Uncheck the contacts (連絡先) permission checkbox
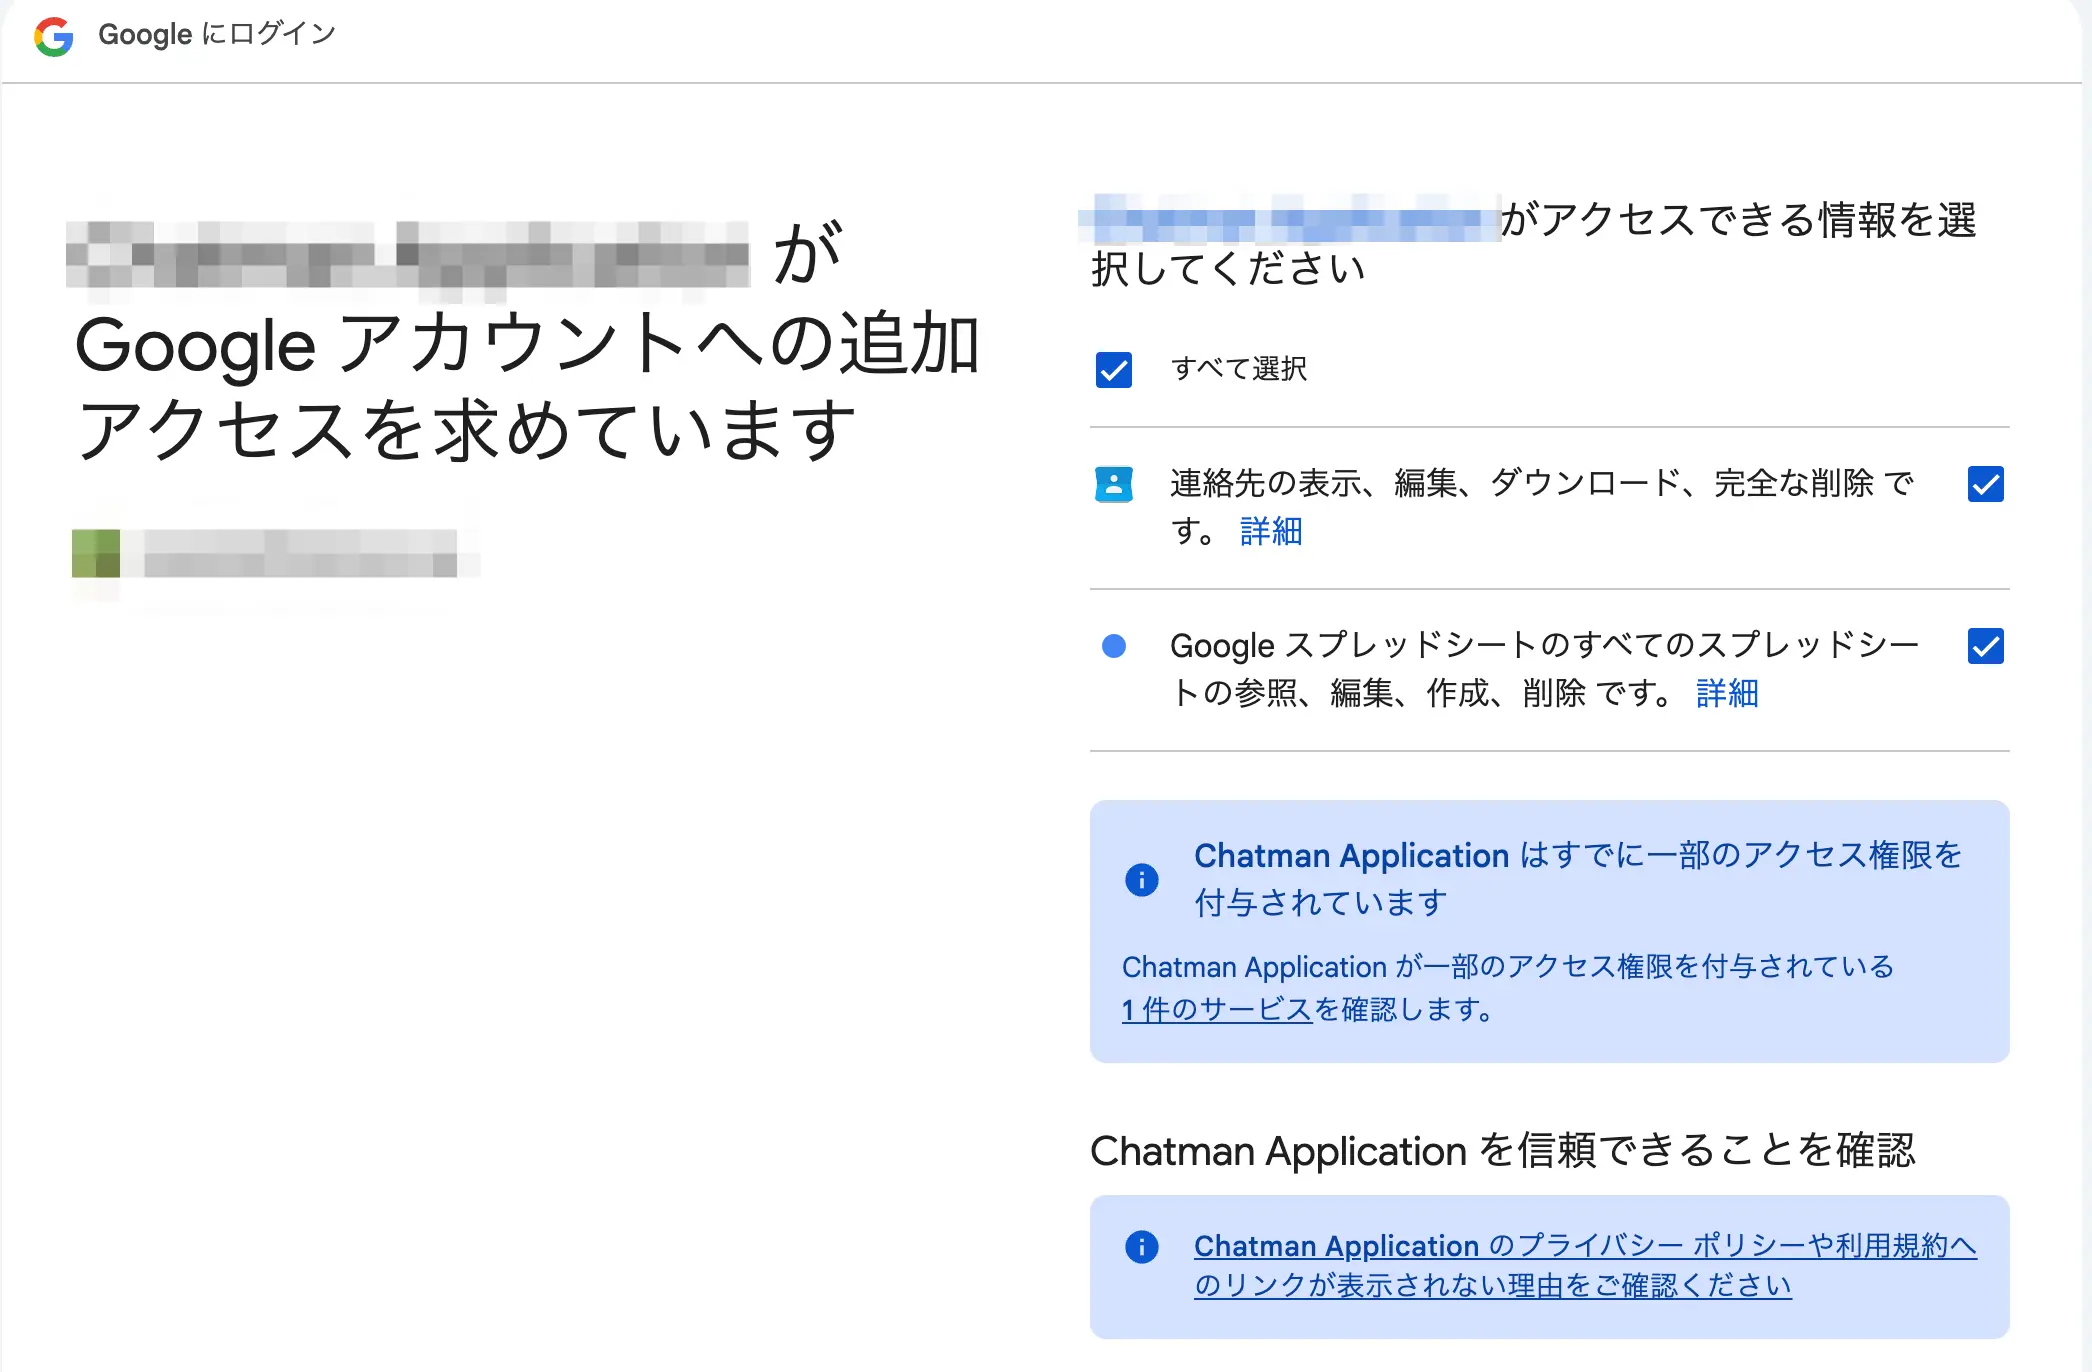Screen dimensions: 2092x1372 point(1985,484)
